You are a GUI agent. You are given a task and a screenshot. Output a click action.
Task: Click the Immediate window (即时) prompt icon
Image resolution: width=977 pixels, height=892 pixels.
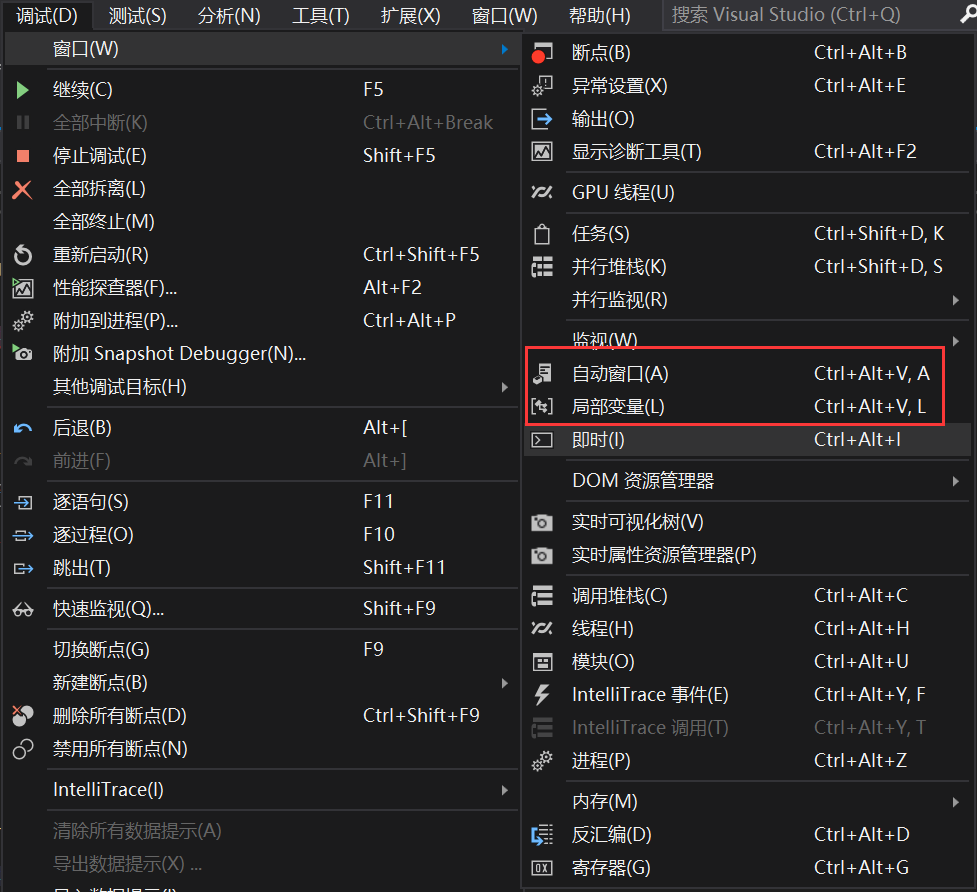[541, 440]
